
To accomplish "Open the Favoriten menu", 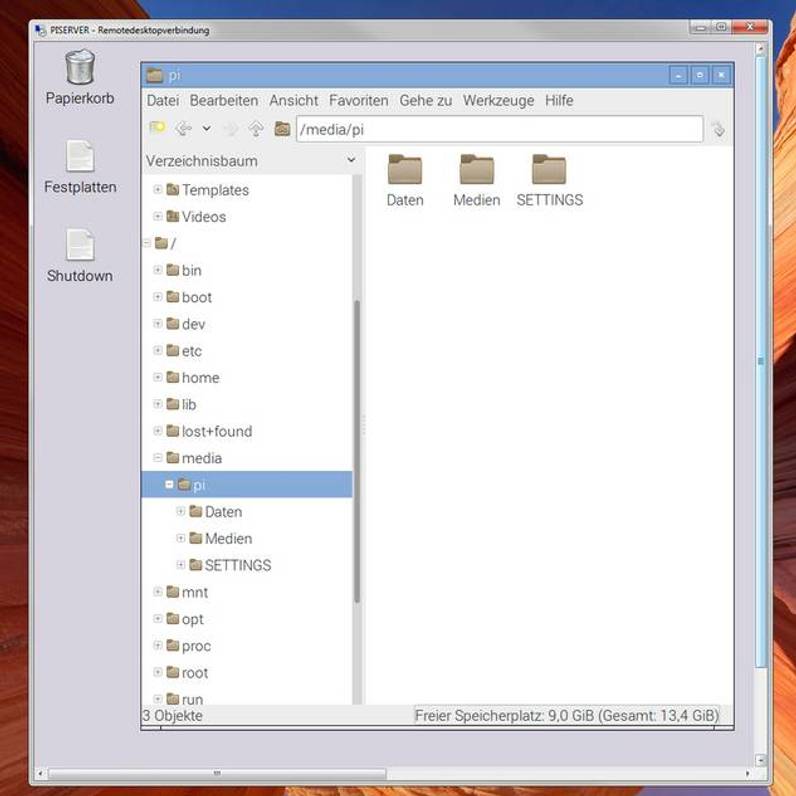I will (358, 101).
